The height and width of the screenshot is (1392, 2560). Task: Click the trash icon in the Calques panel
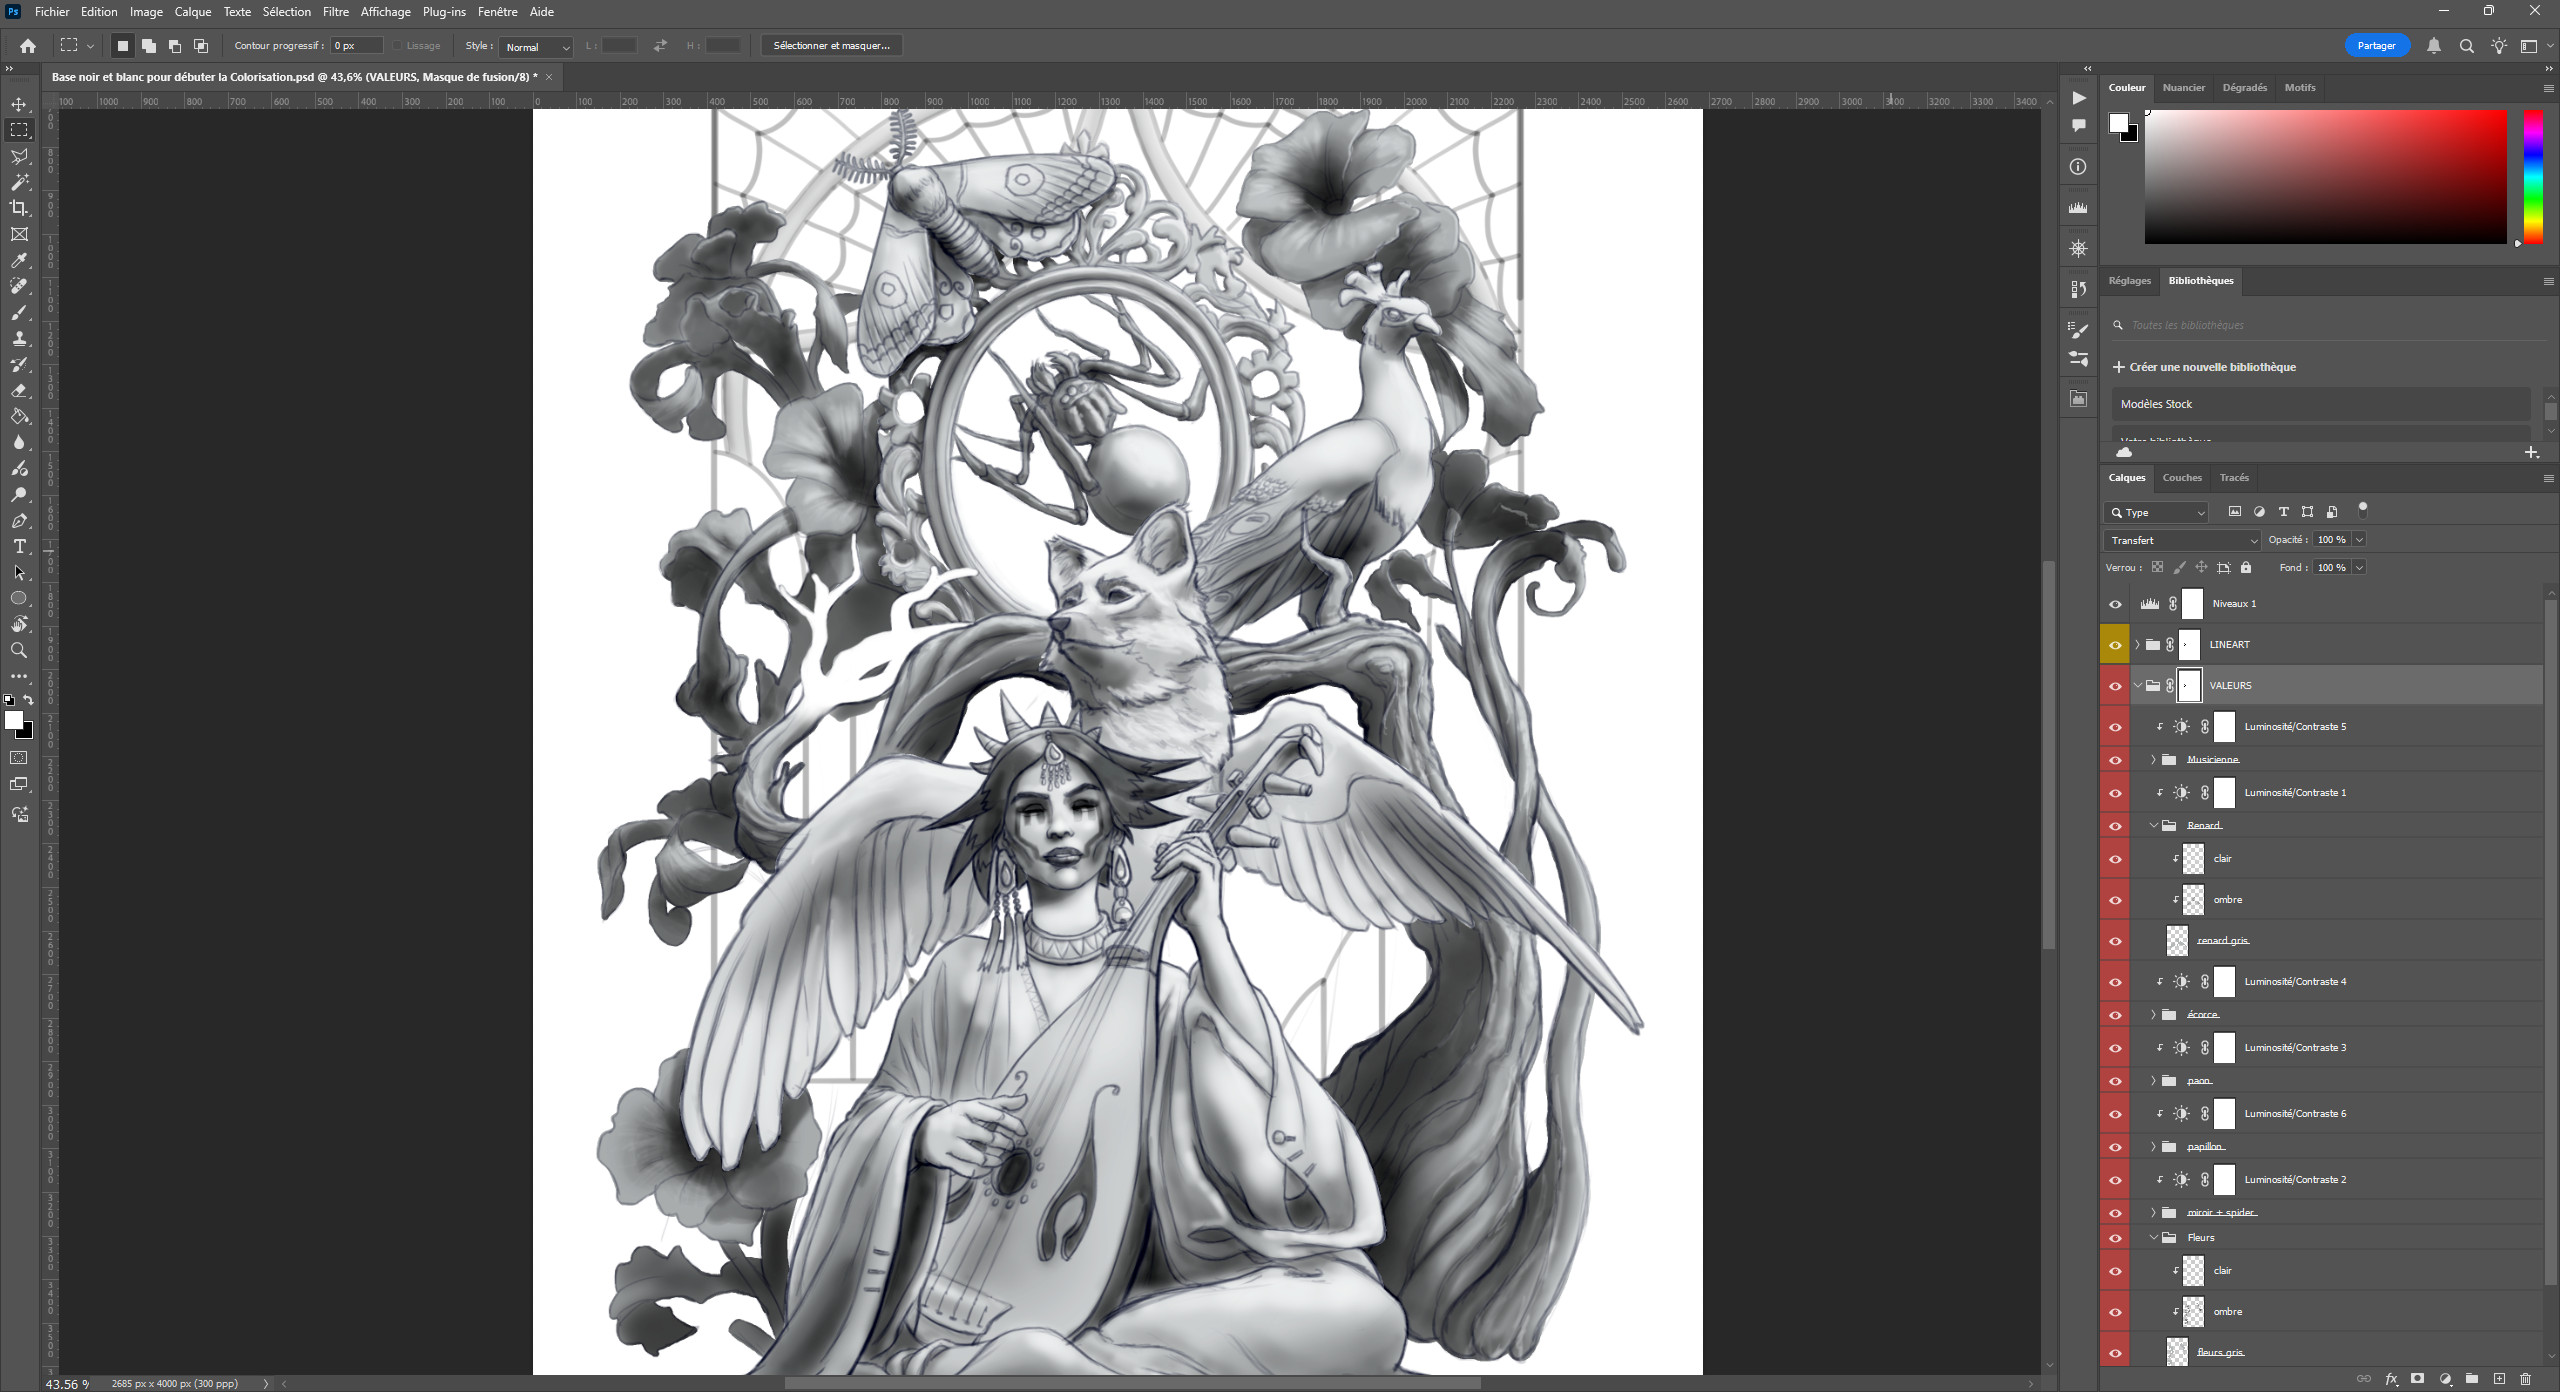[x=2525, y=1379]
